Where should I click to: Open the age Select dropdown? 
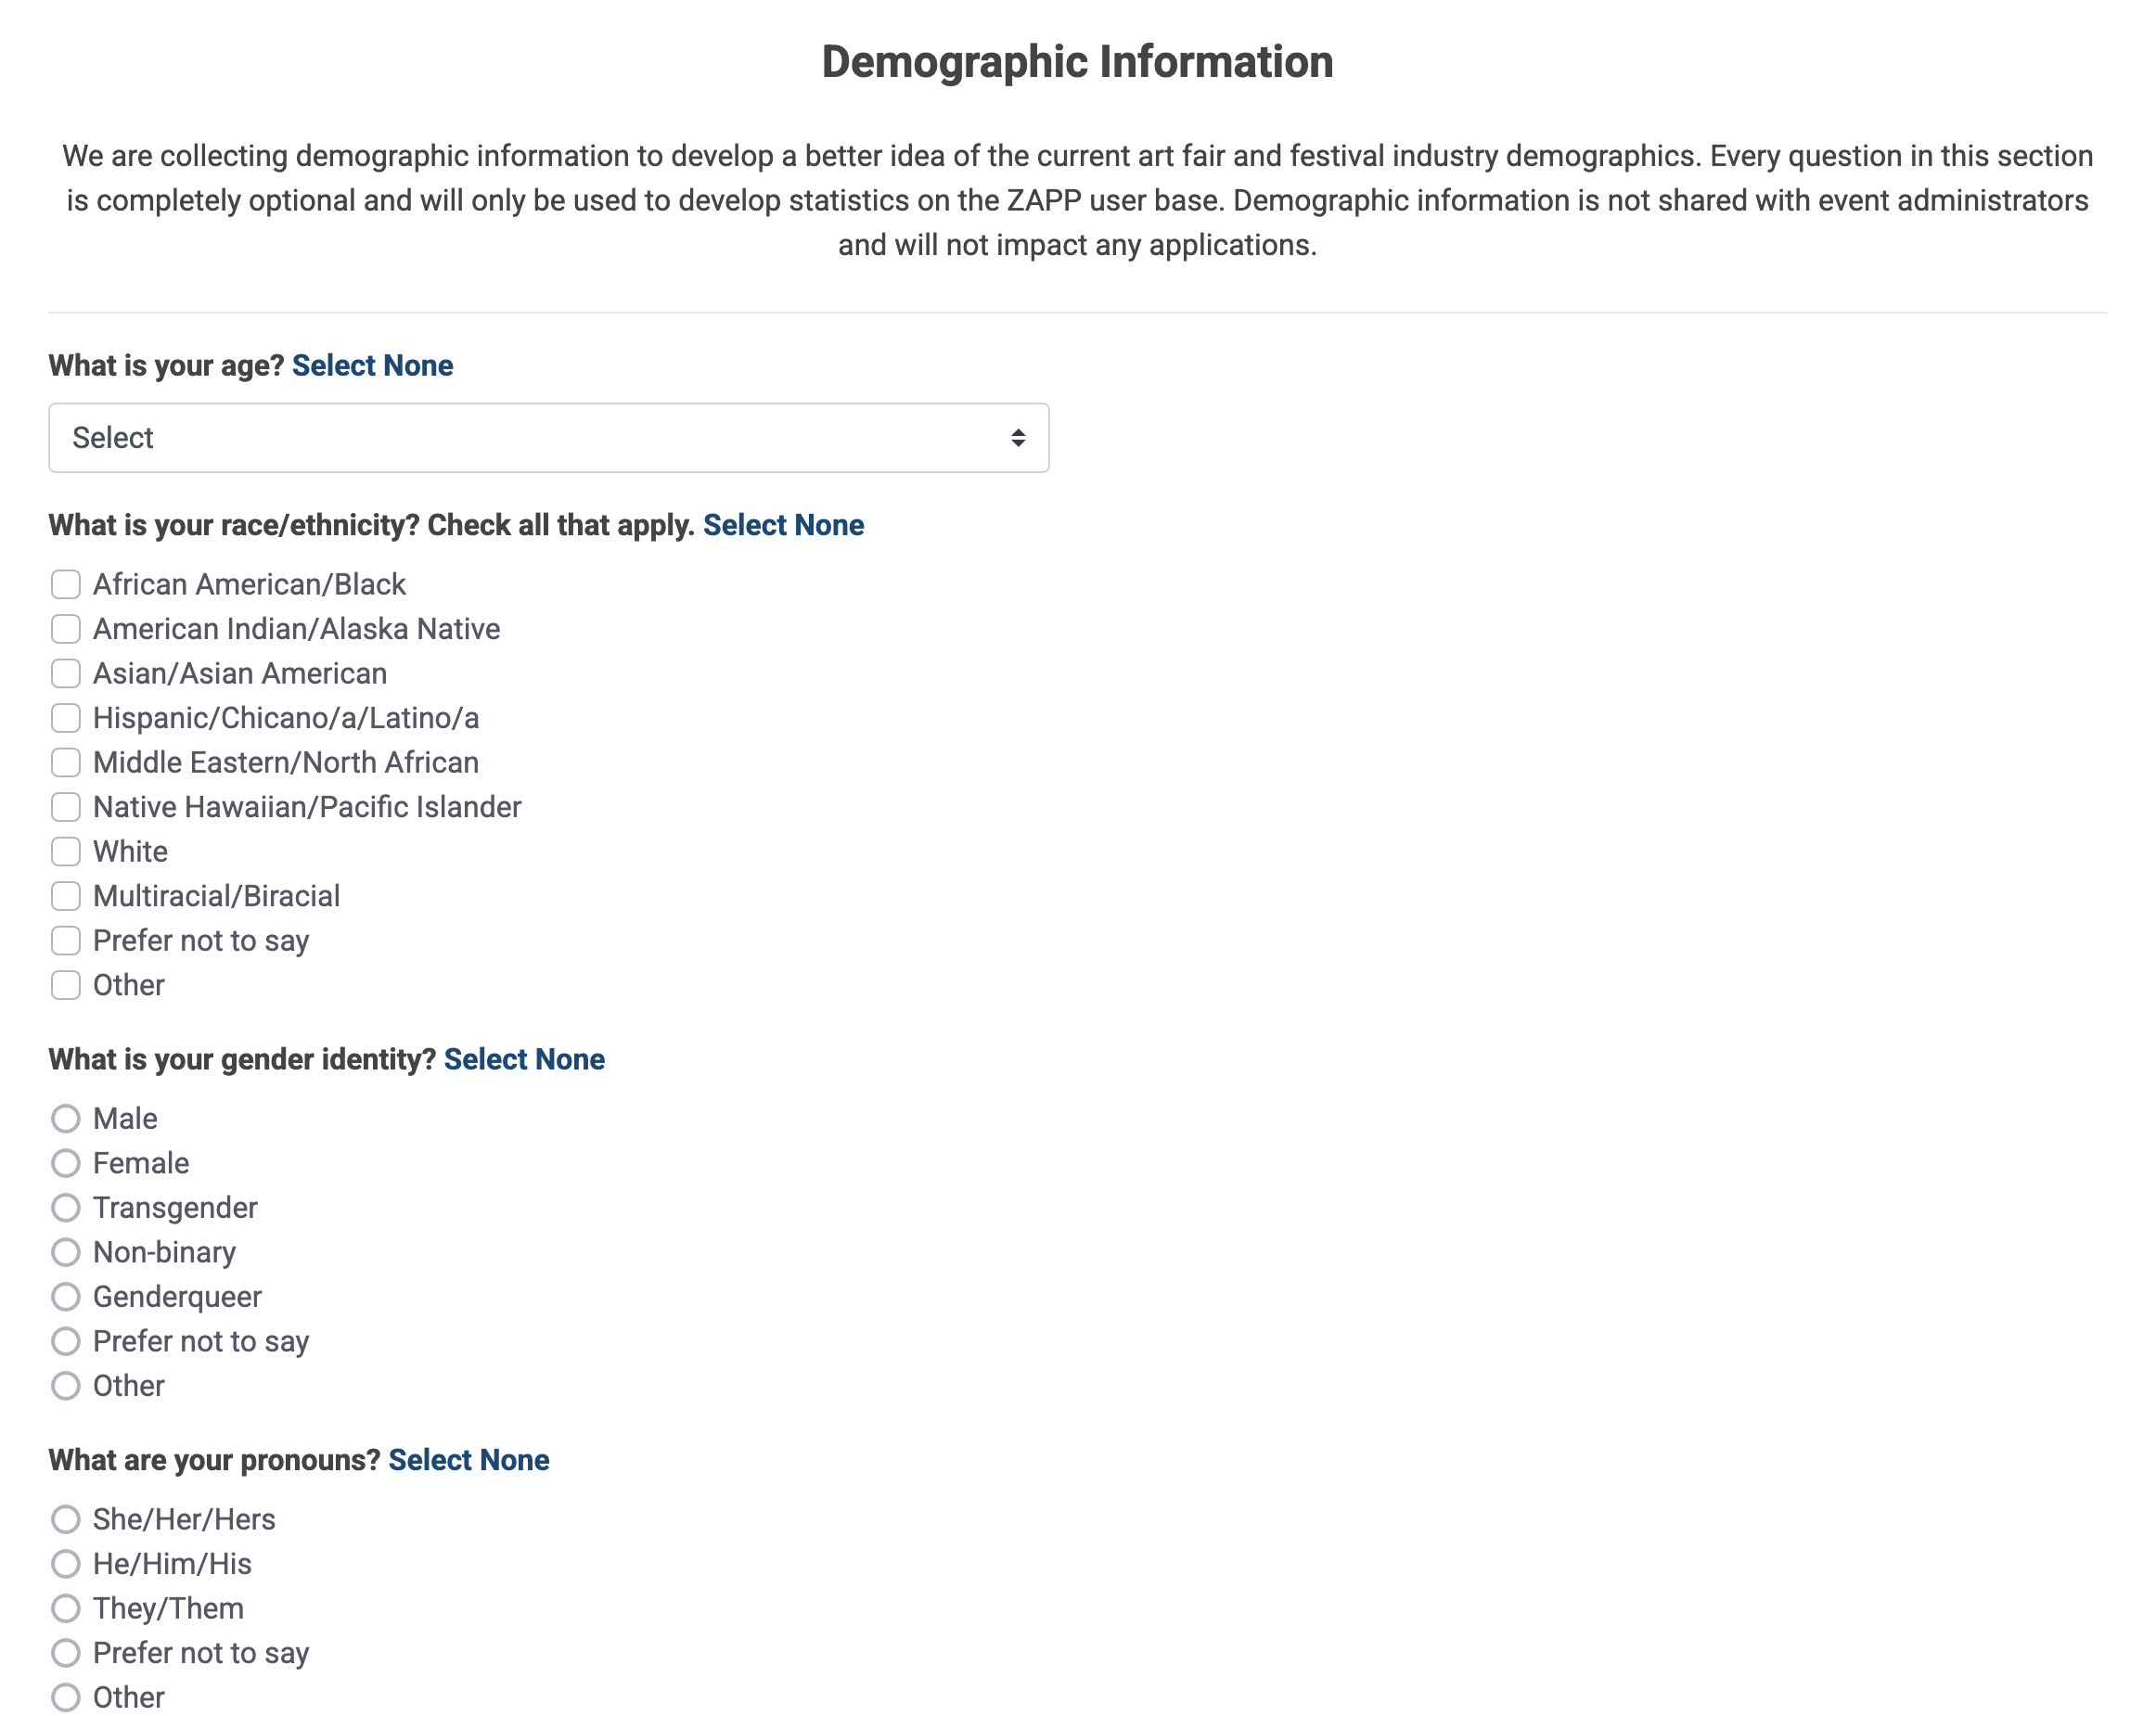[548, 437]
